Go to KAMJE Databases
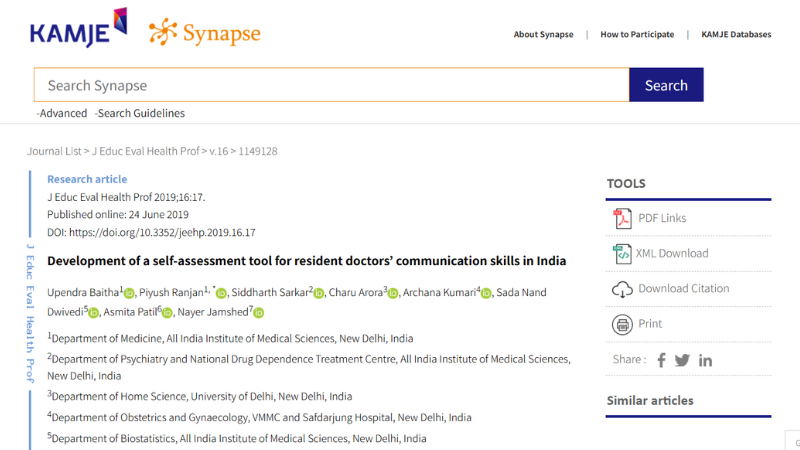This screenshot has height=450, width=800. click(x=736, y=35)
